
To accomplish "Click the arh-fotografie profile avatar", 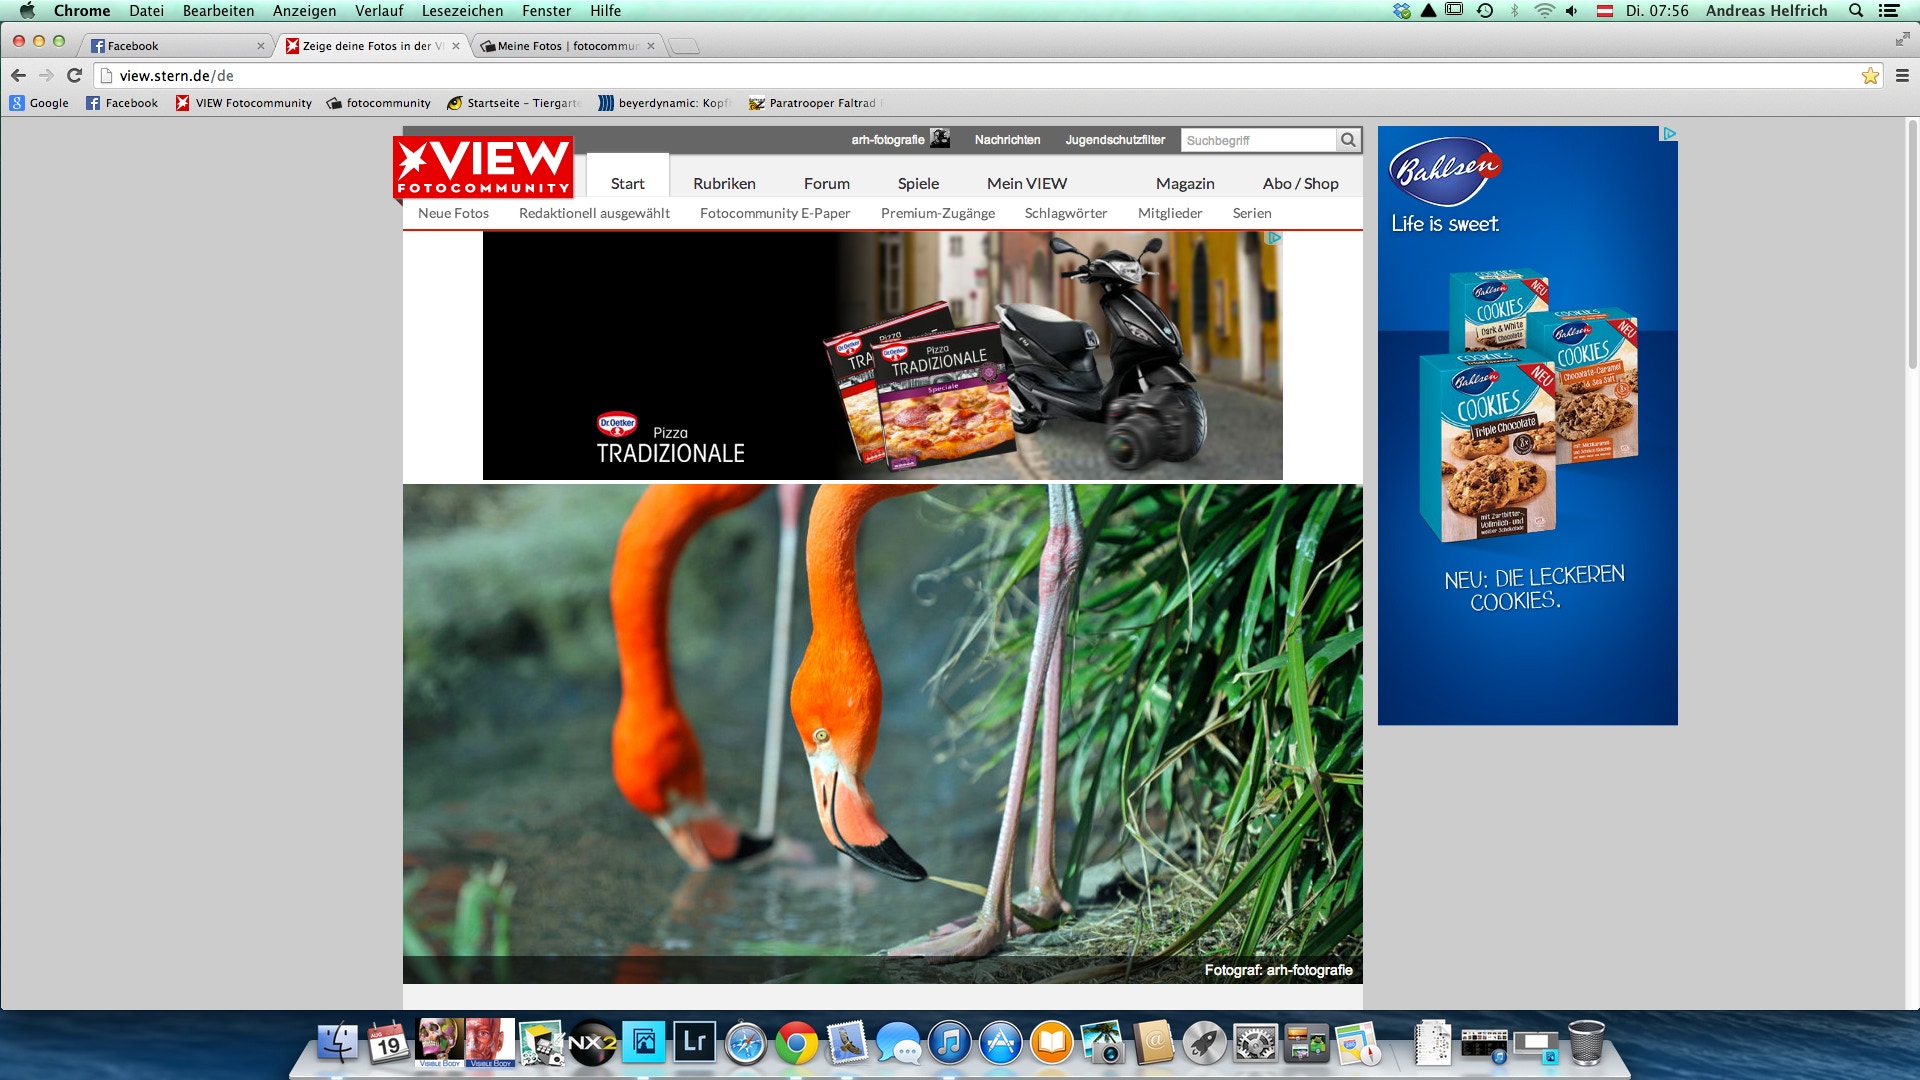I will tap(940, 139).
